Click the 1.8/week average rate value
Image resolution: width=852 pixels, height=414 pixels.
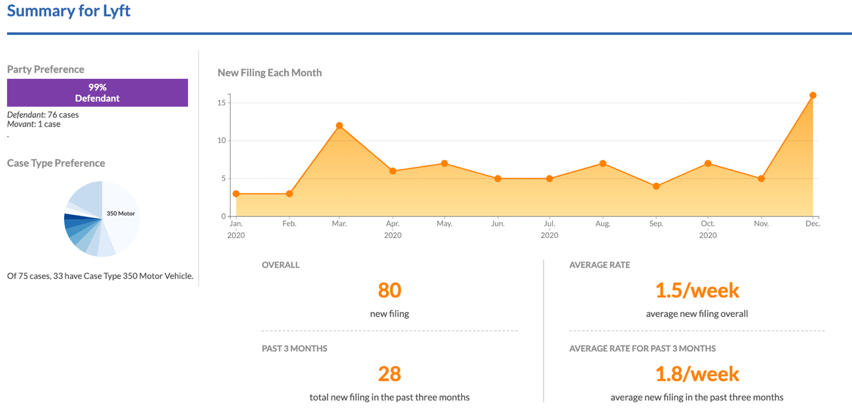(697, 374)
